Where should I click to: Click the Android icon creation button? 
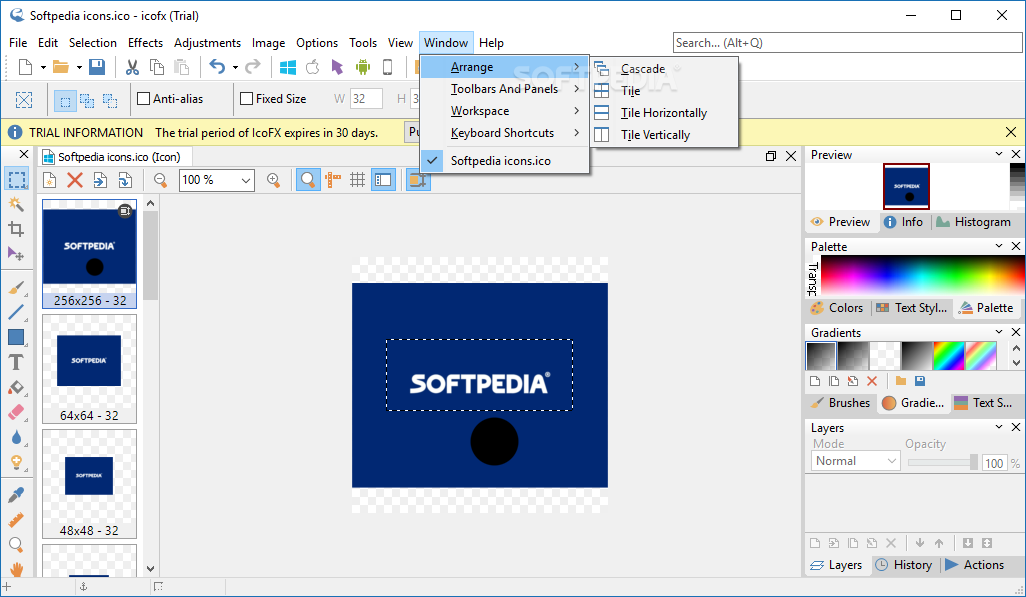(x=363, y=67)
